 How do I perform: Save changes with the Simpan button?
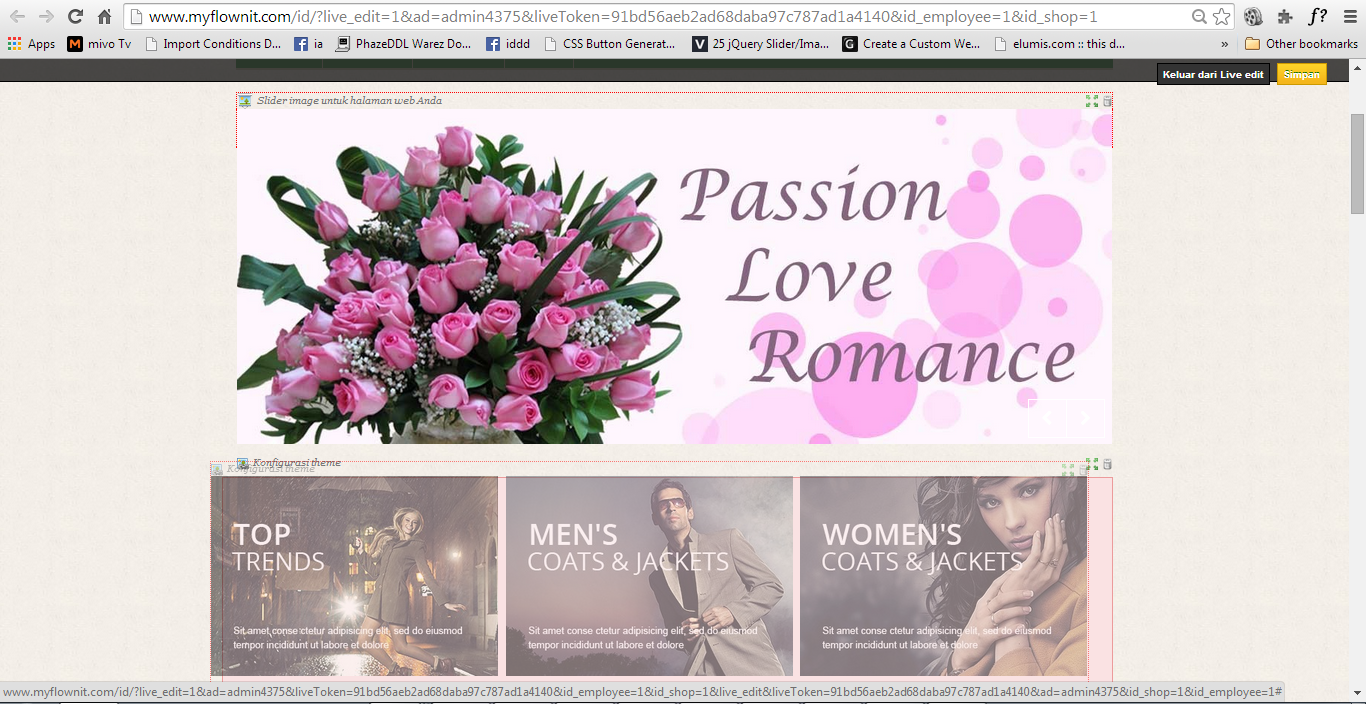(x=1301, y=75)
